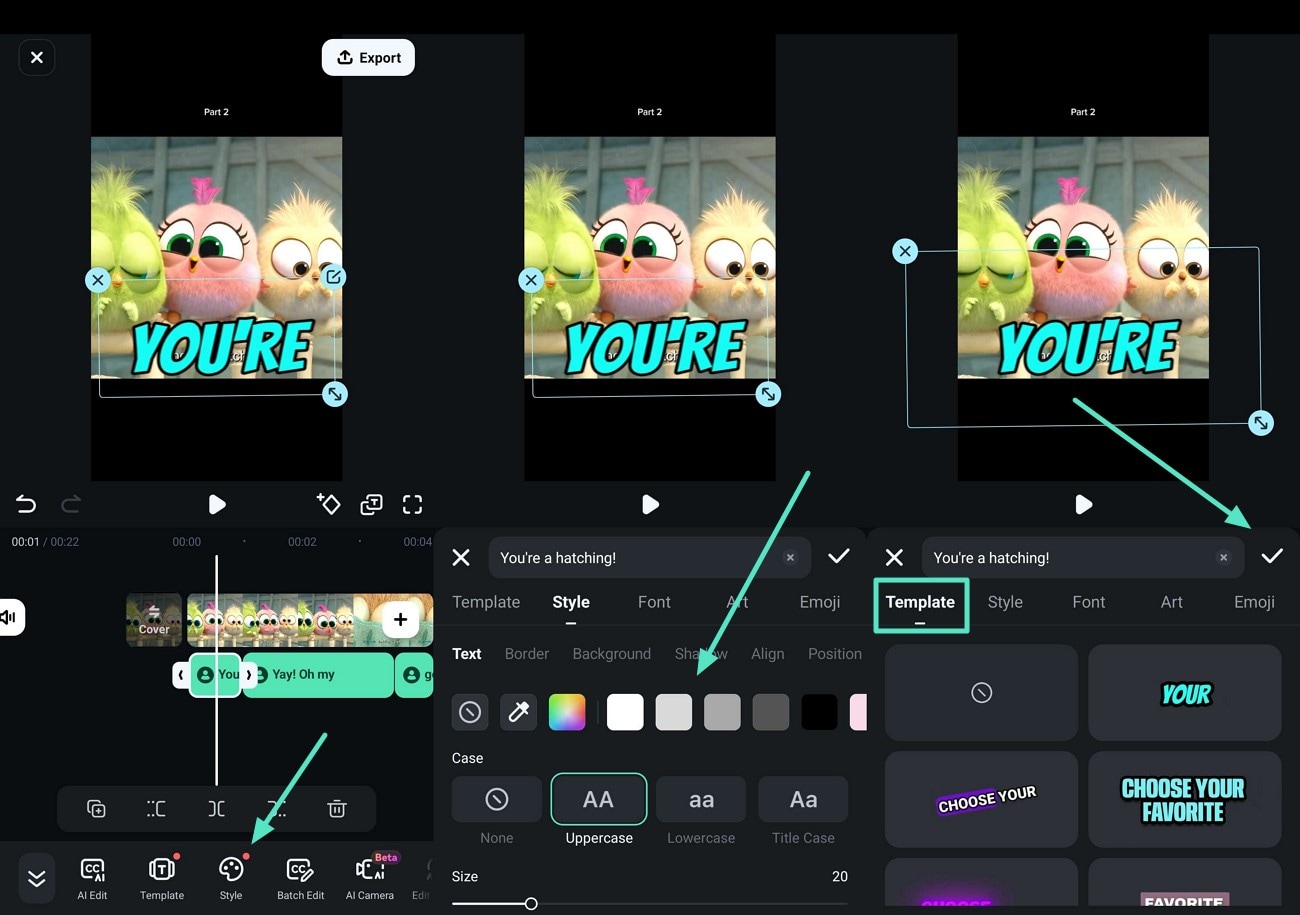Remove the text box in the left preview
The width and height of the screenshot is (1300, 915).
click(x=97, y=280)
